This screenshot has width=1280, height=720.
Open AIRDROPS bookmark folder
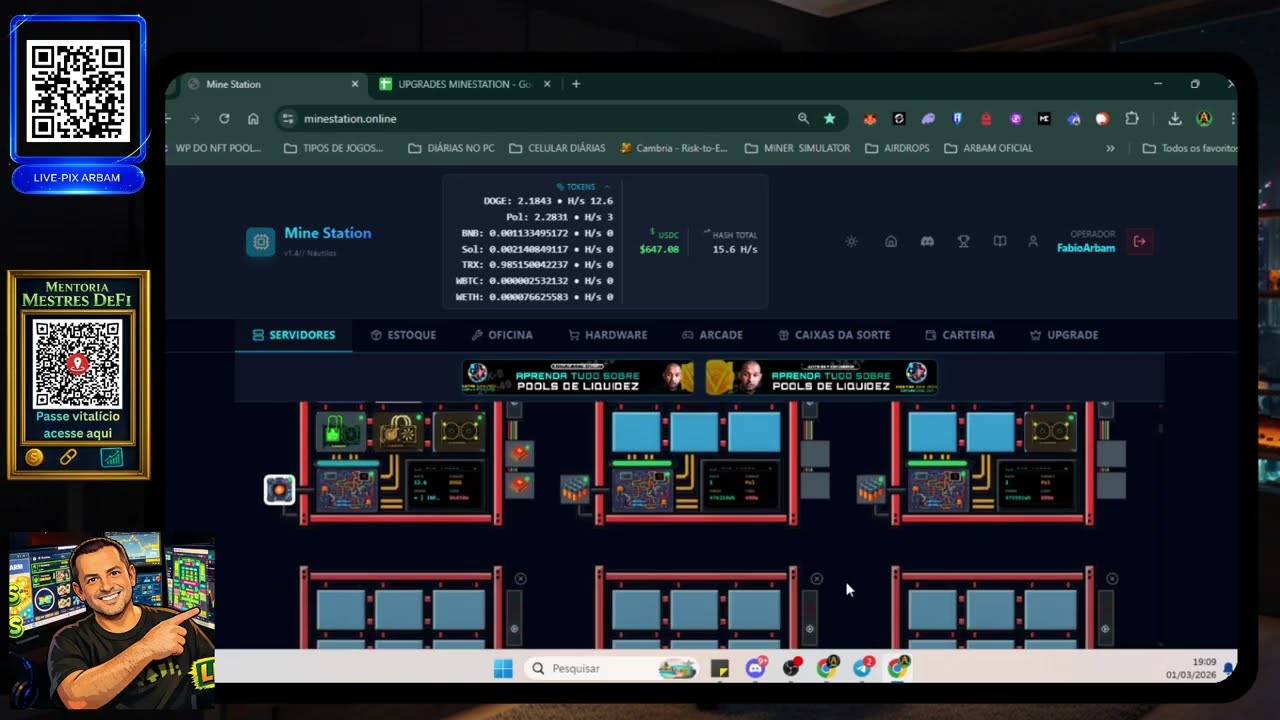tap(897, 148)
